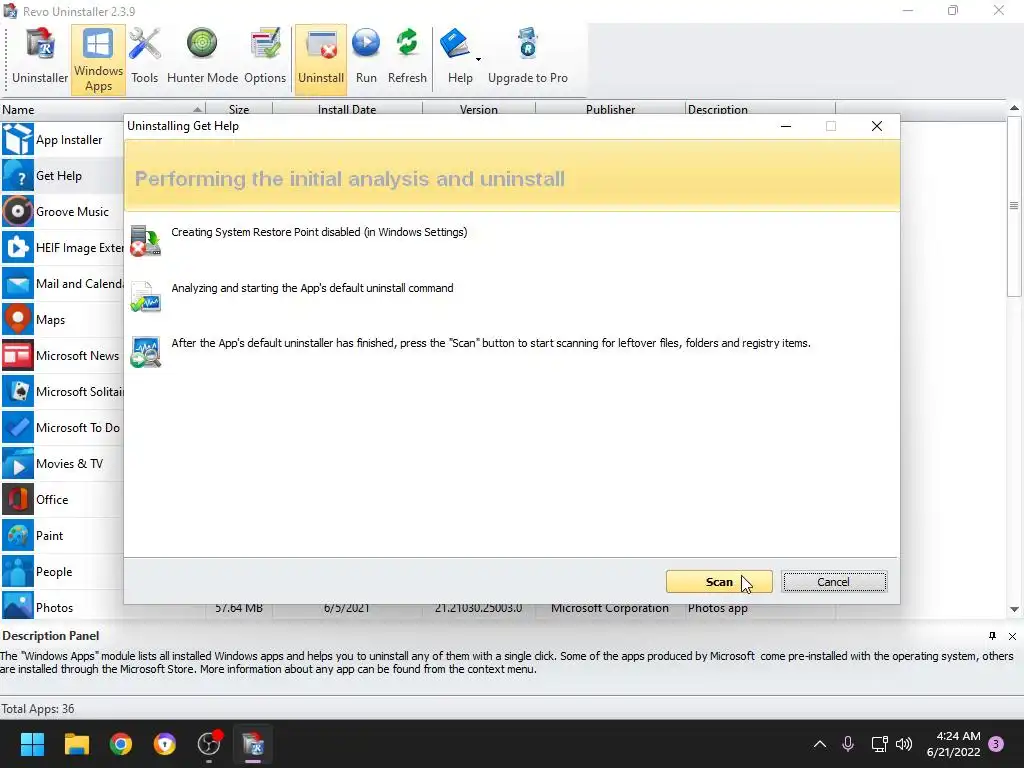This screenshot has width=1024, height=768.
Task: Click Microsoft Corporation publisher cell of Photos
Action: (x=610, y=608)
